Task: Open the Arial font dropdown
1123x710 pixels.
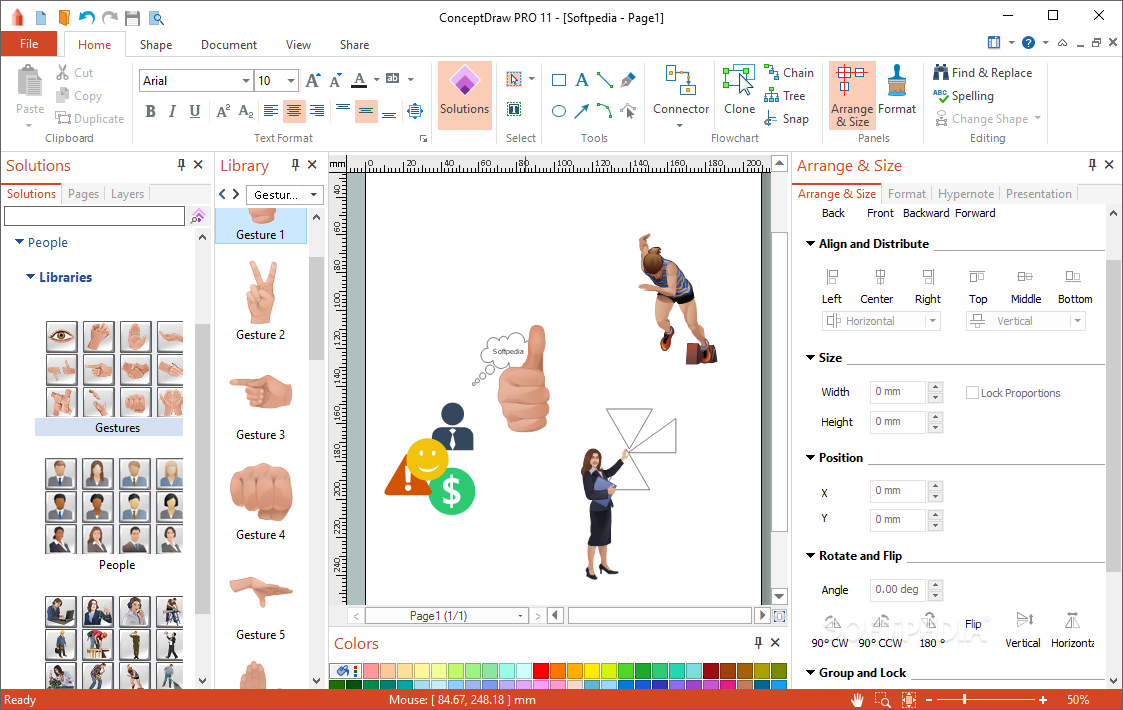Action: point(246,80)
